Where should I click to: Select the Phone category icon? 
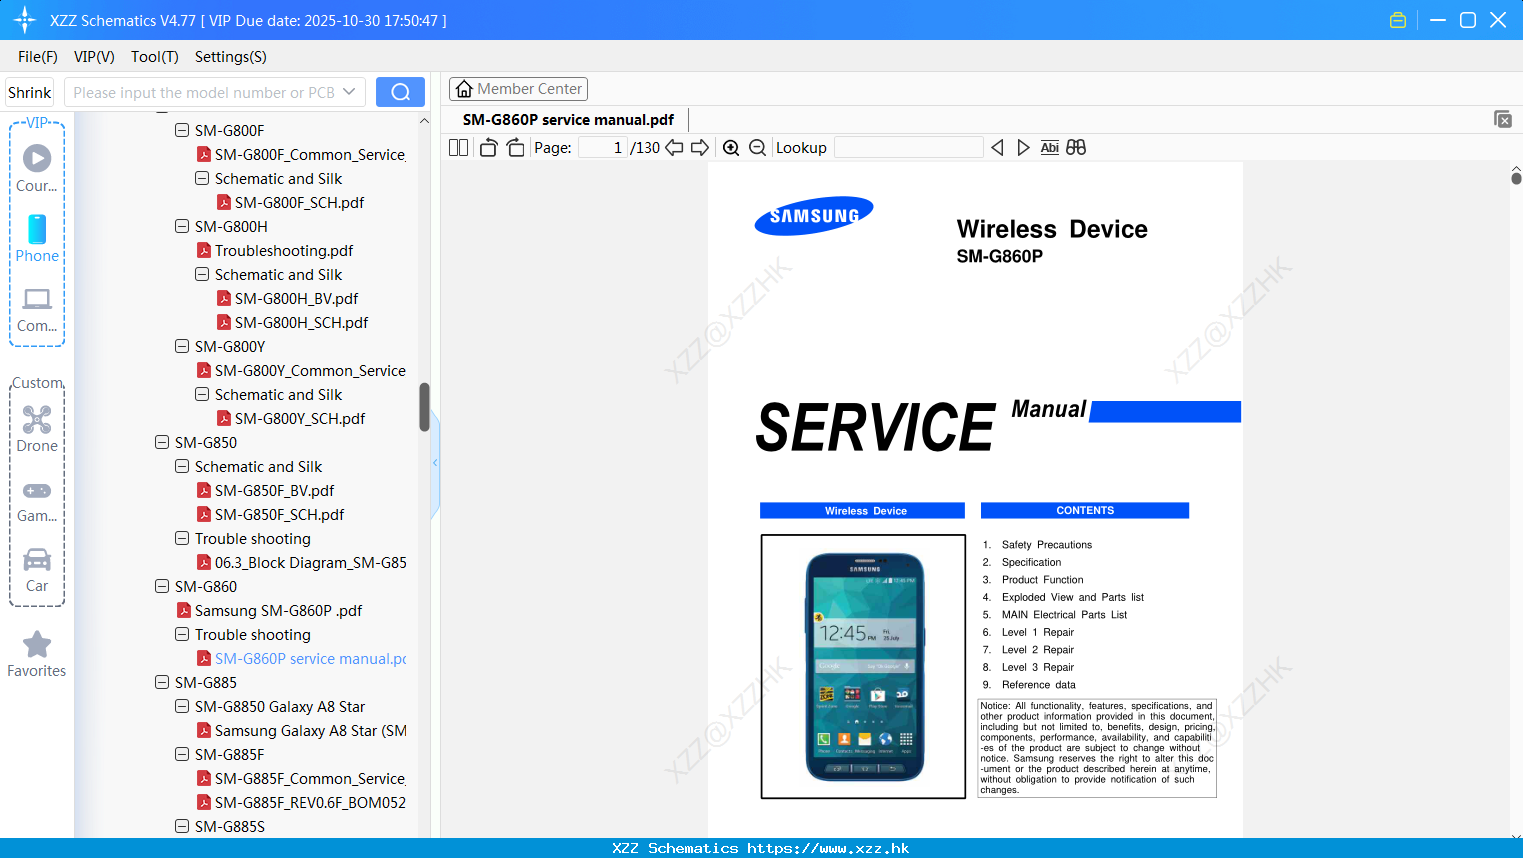37,239
